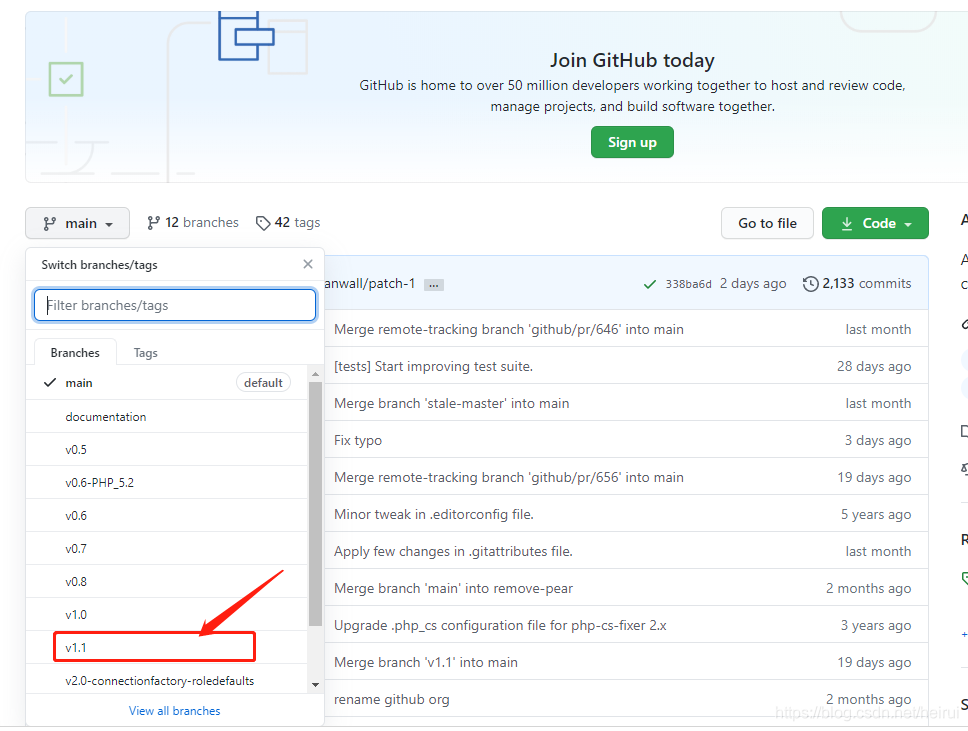
Task: Click the tag icon next to 42 tags
Action: [263, 223]
